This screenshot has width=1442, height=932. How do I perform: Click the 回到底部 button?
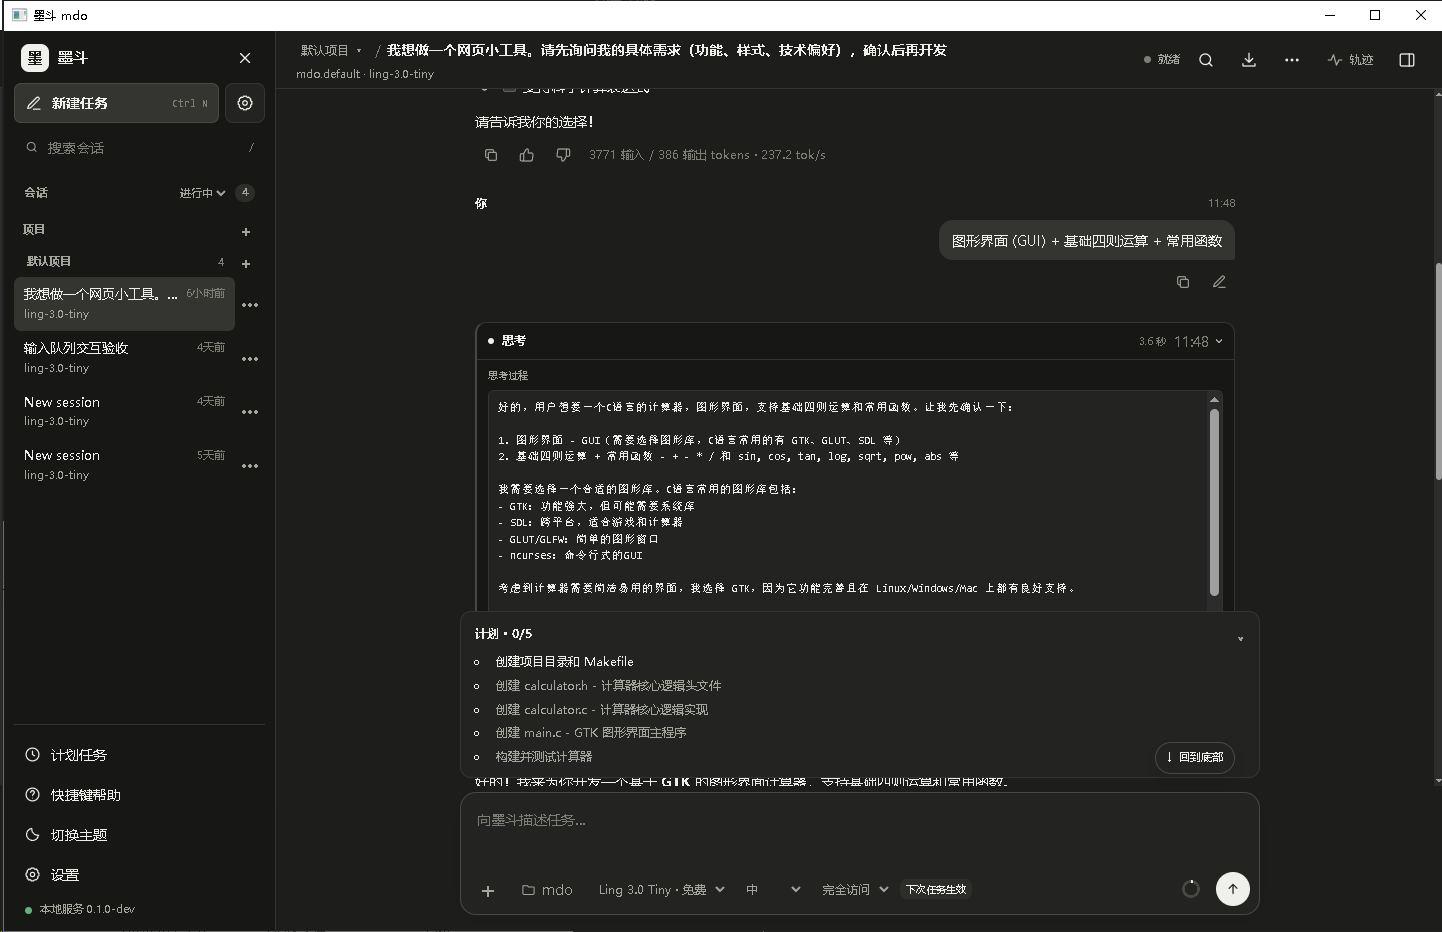[1195, 757]
